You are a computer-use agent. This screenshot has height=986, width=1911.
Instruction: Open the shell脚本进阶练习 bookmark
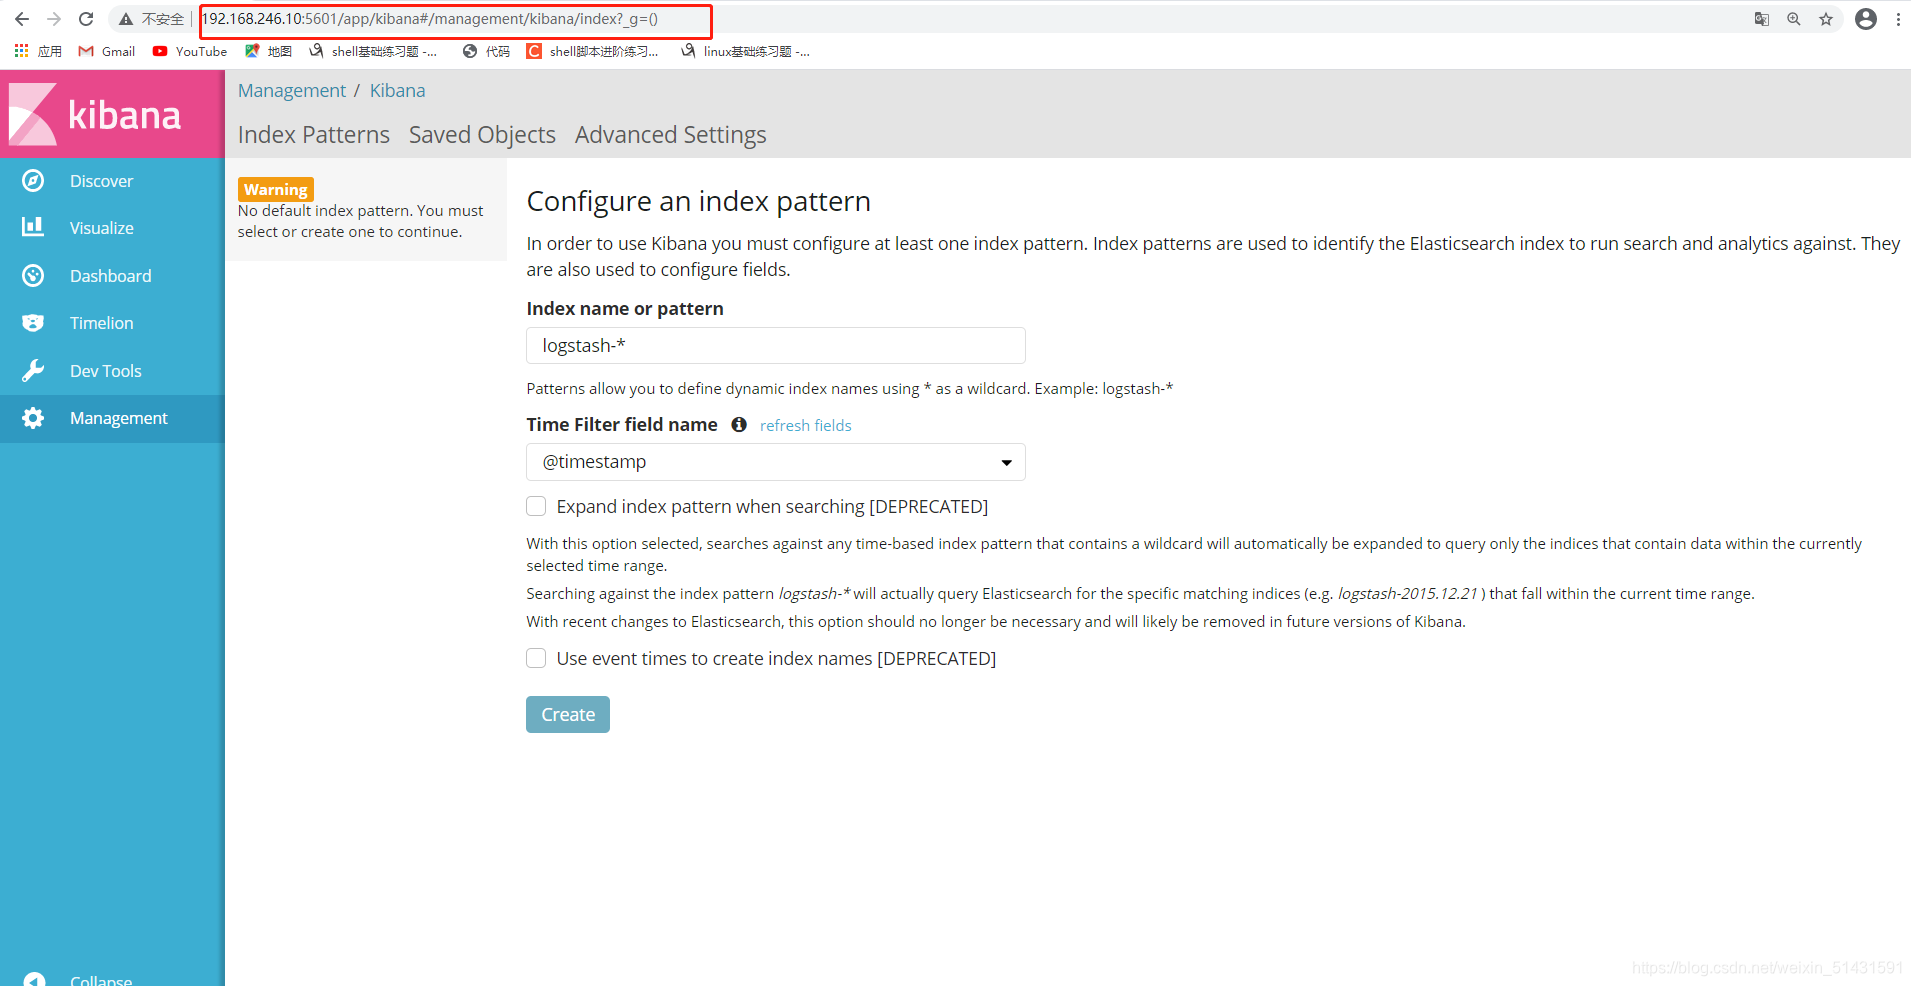click(593, 51)
